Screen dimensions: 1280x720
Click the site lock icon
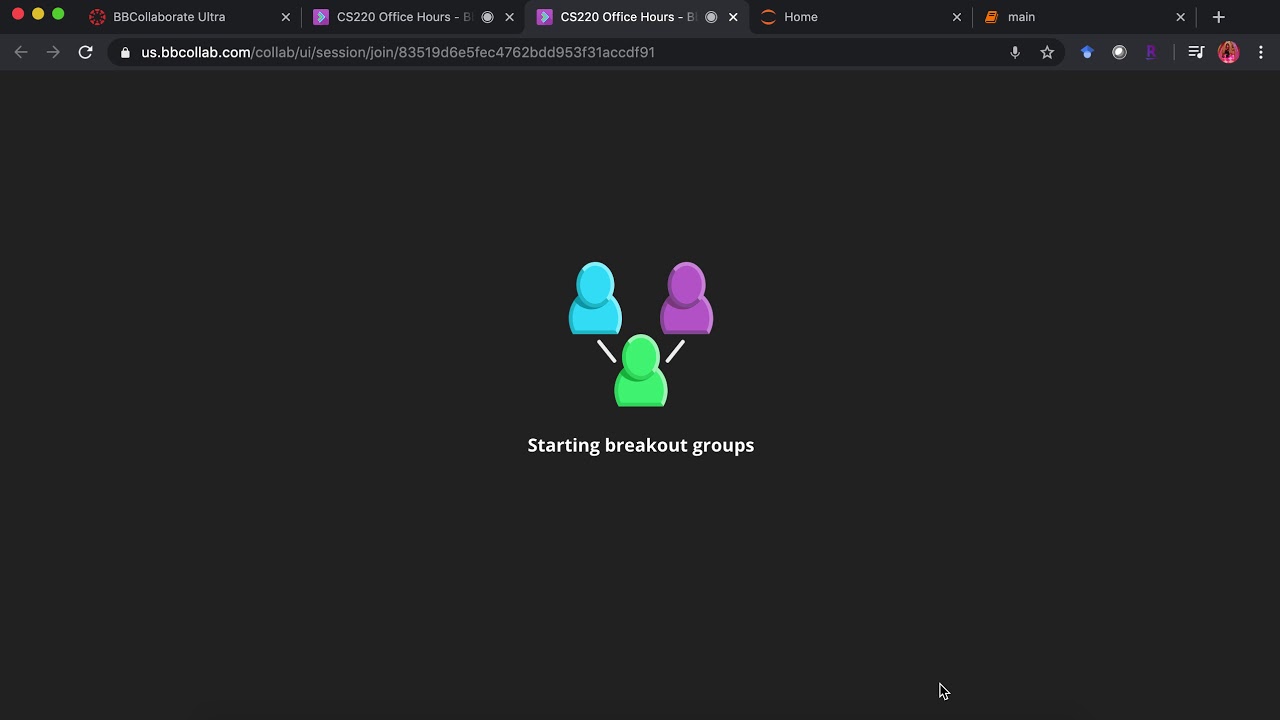[x=125, y=52]
